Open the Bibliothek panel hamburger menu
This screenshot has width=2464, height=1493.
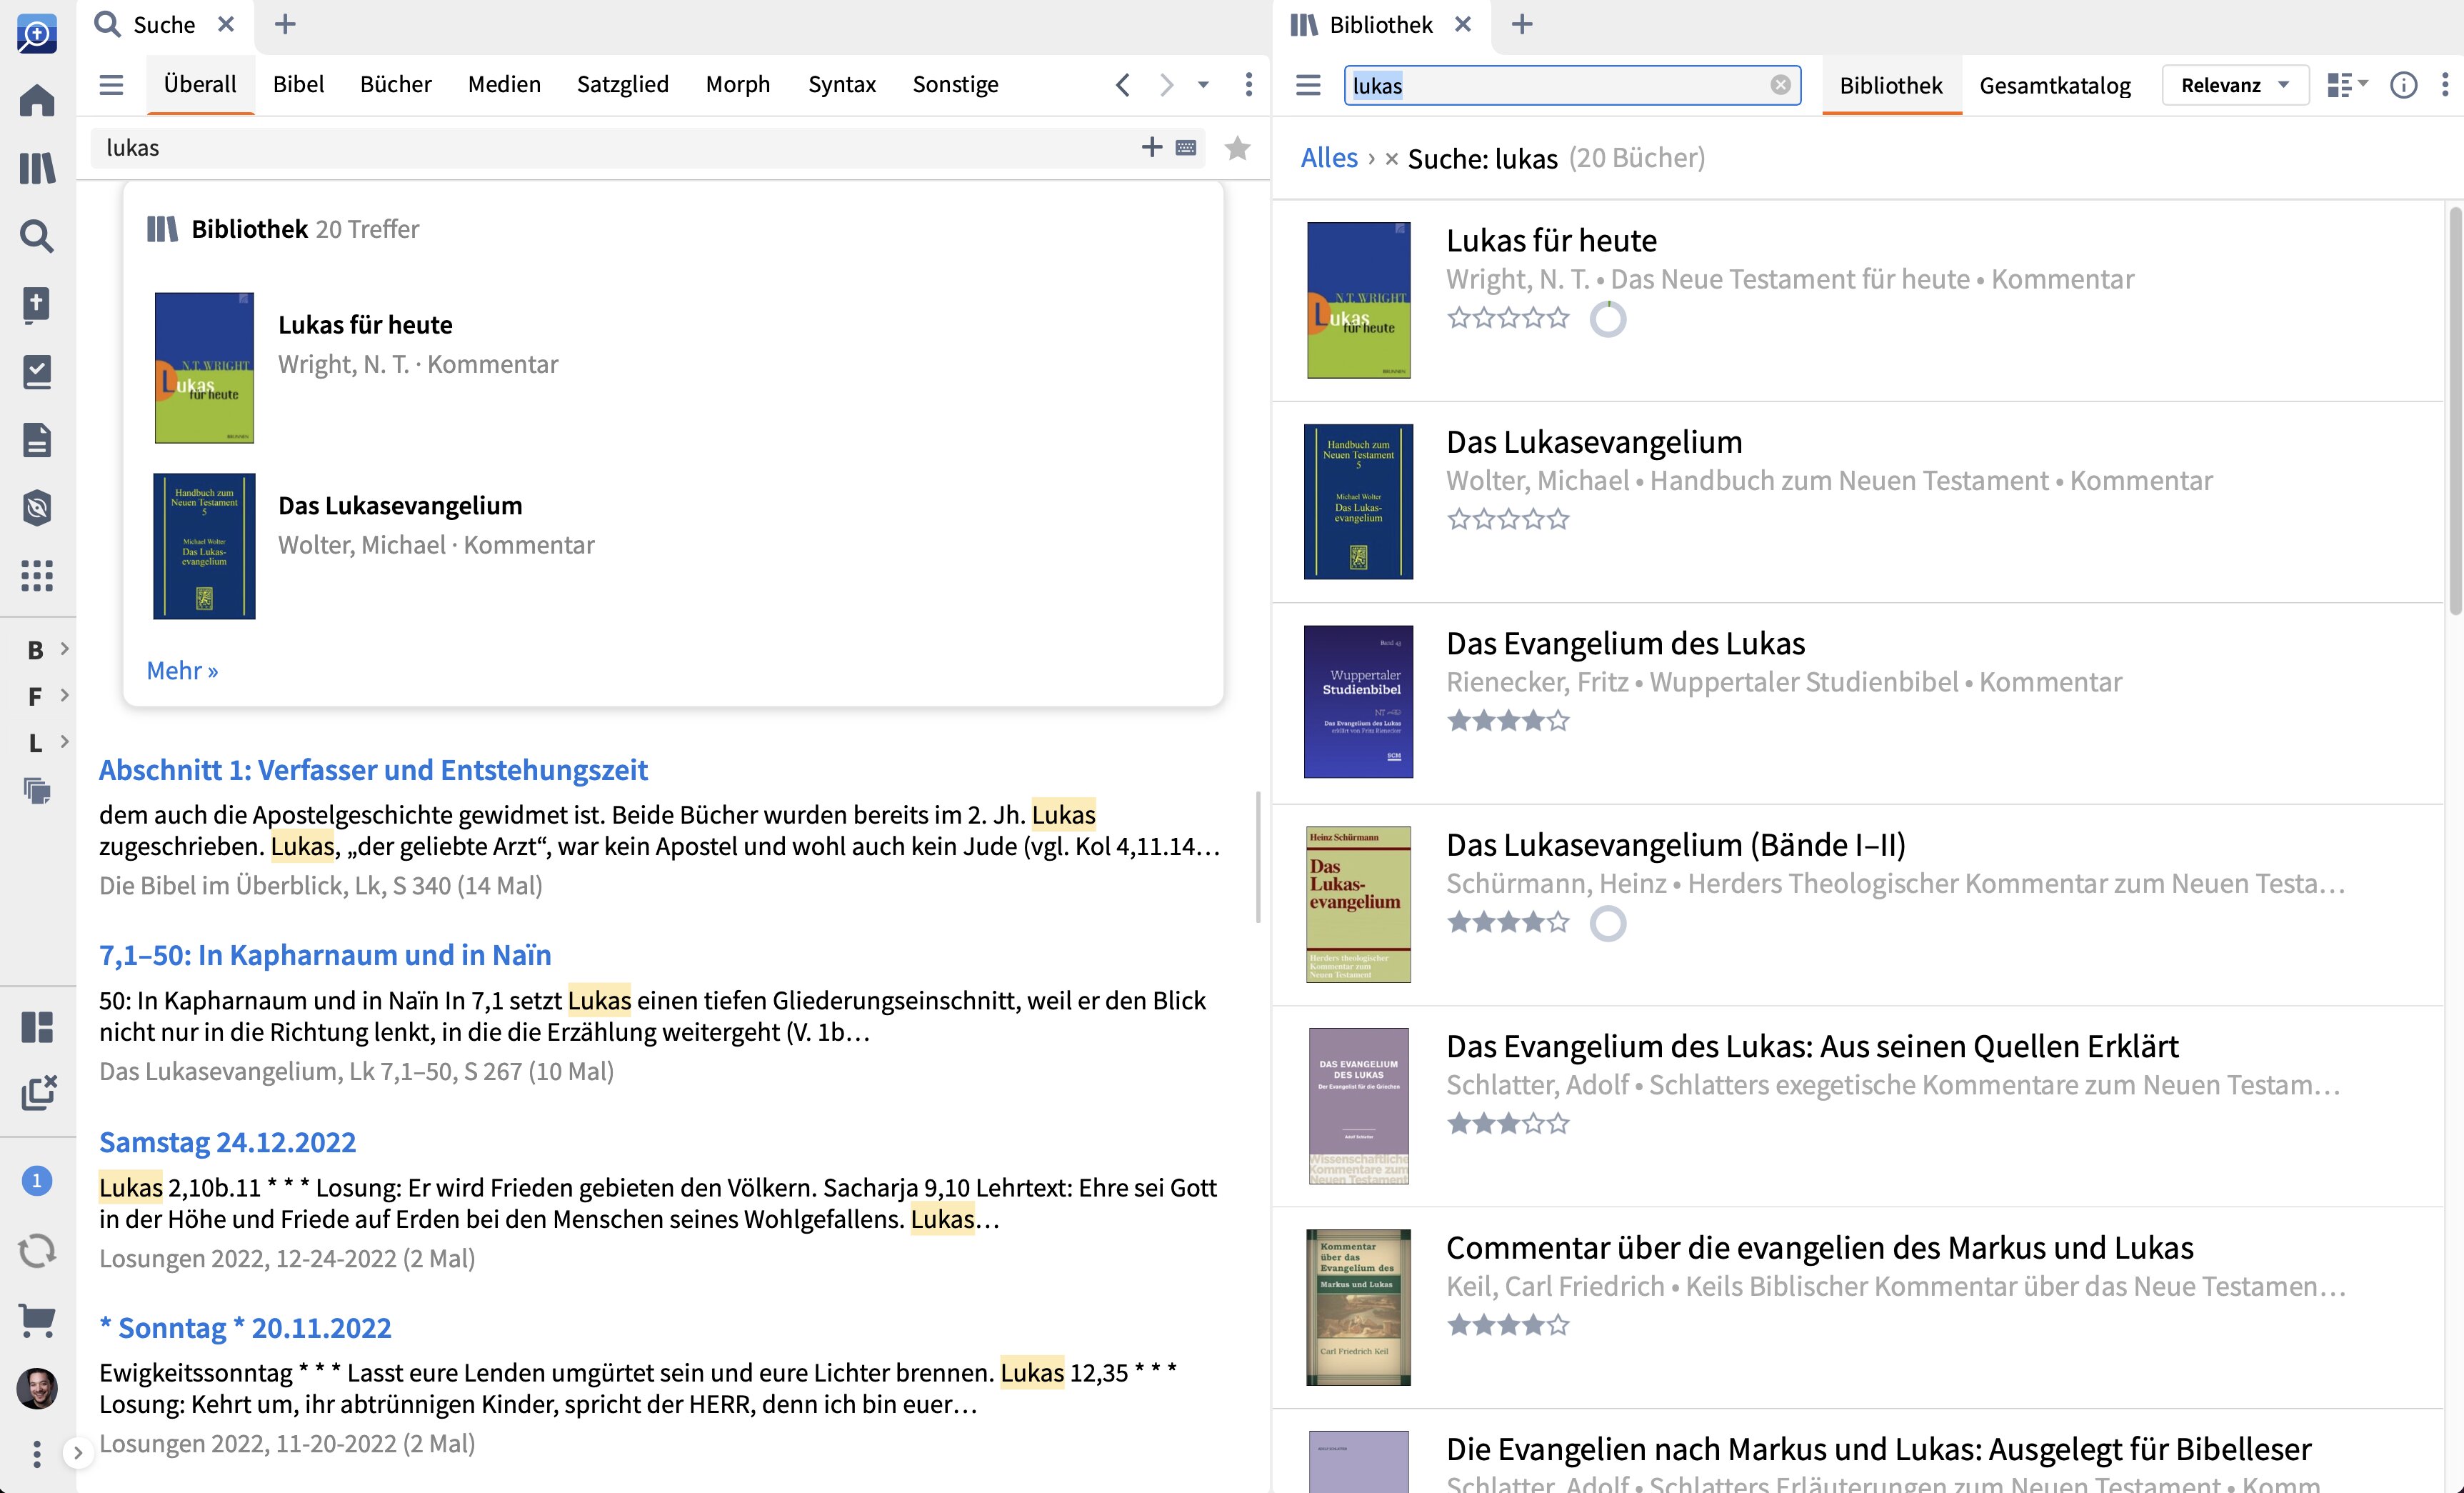[1308, 85]
